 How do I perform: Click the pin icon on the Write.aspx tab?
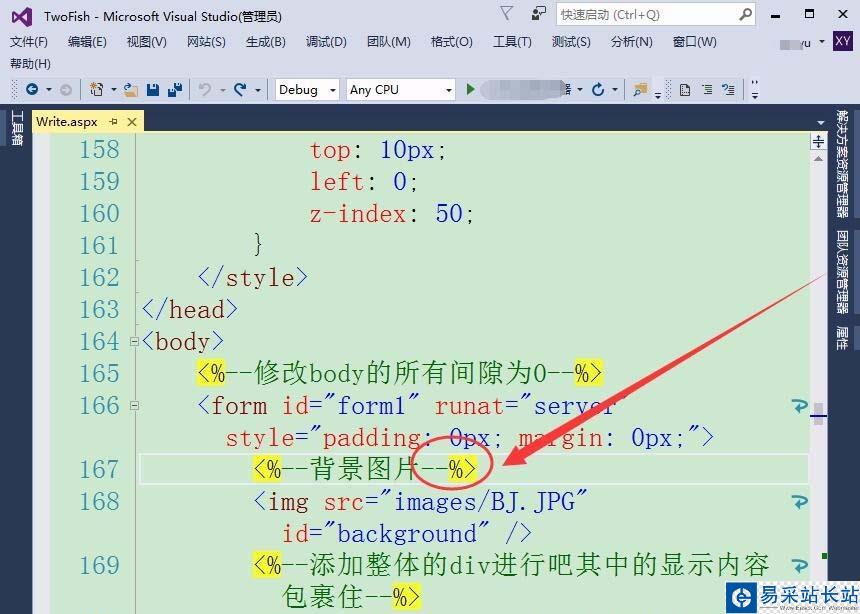pyautogui.click(x=114, y=121)
